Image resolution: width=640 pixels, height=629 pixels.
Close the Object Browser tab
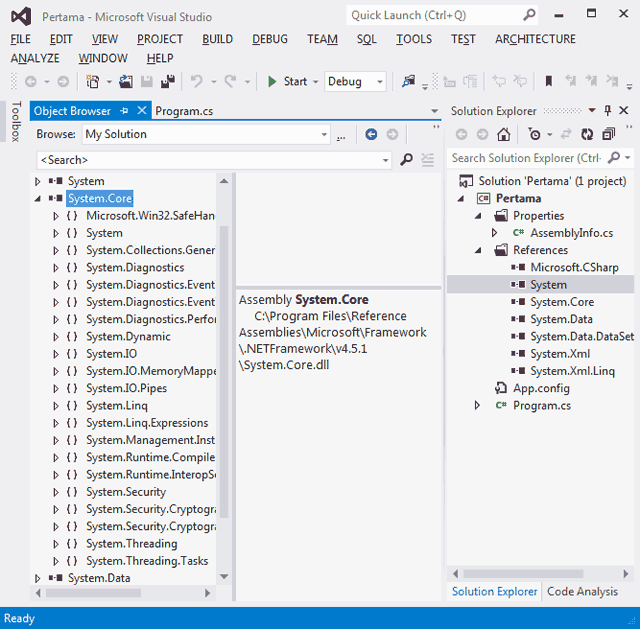(142, 111)
